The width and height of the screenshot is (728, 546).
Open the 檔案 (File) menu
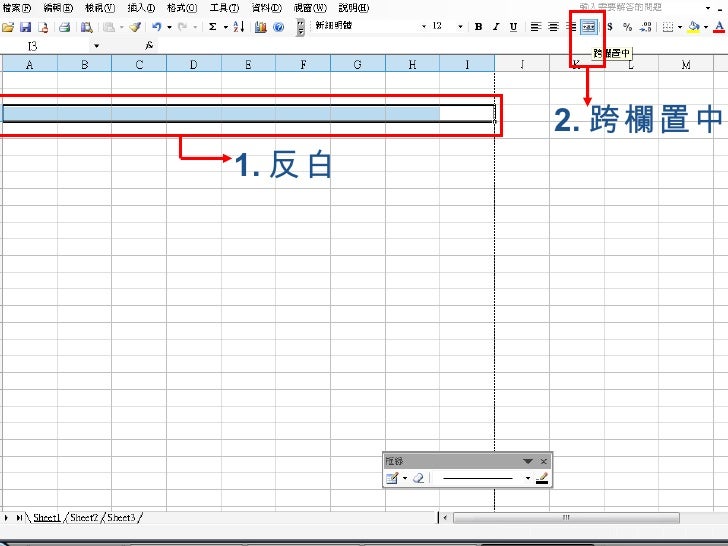[x=17, y=8]
